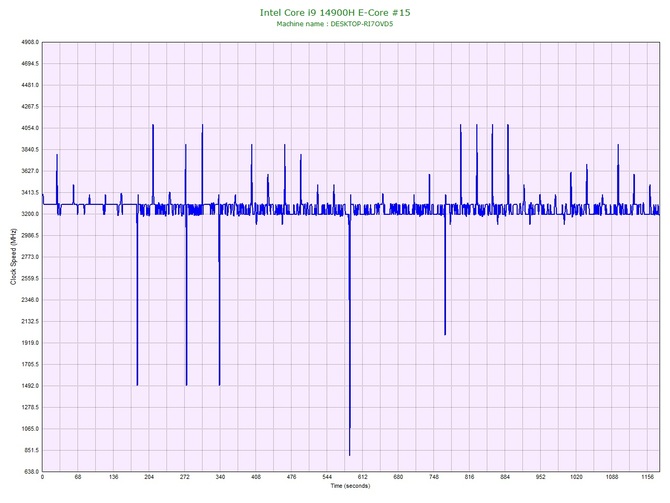Image resolution: width=670 pixels, height=503 pixels.
Task: Click the 1705.5 y-axis tick label
Action: pos(30,365)
